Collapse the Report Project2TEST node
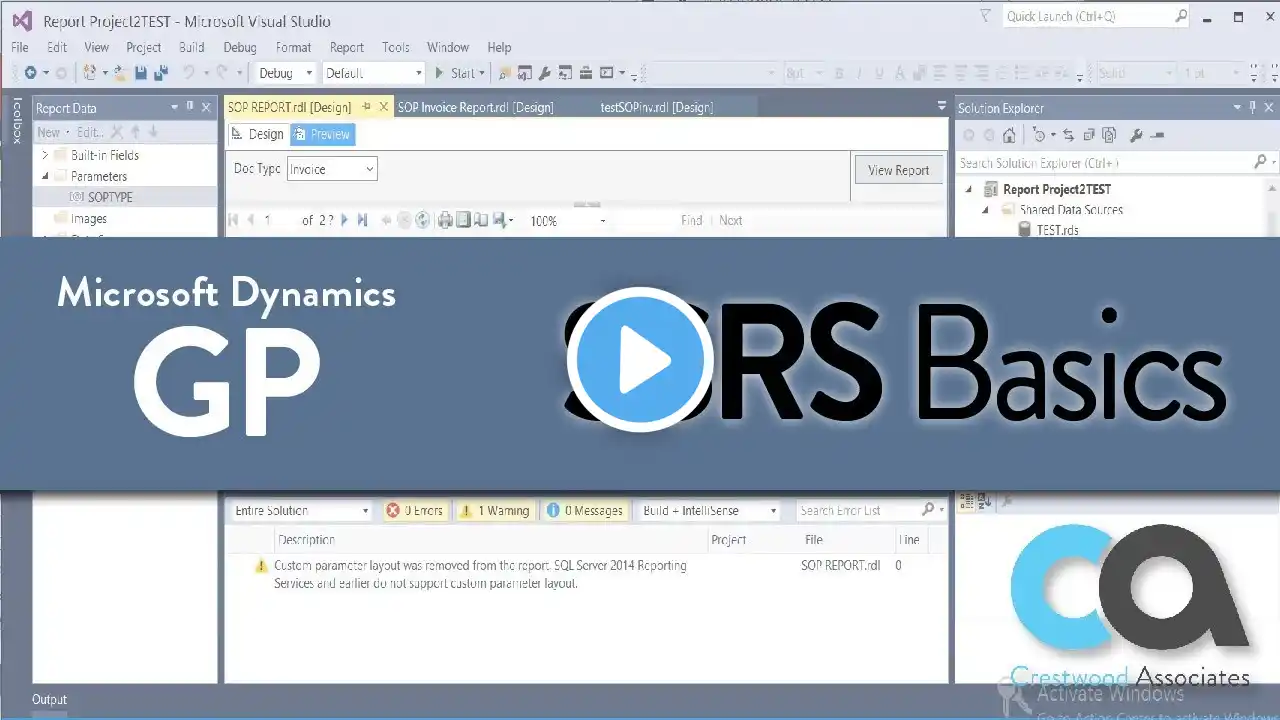This screenshot has height=720, width=1280. coord(968,189)
